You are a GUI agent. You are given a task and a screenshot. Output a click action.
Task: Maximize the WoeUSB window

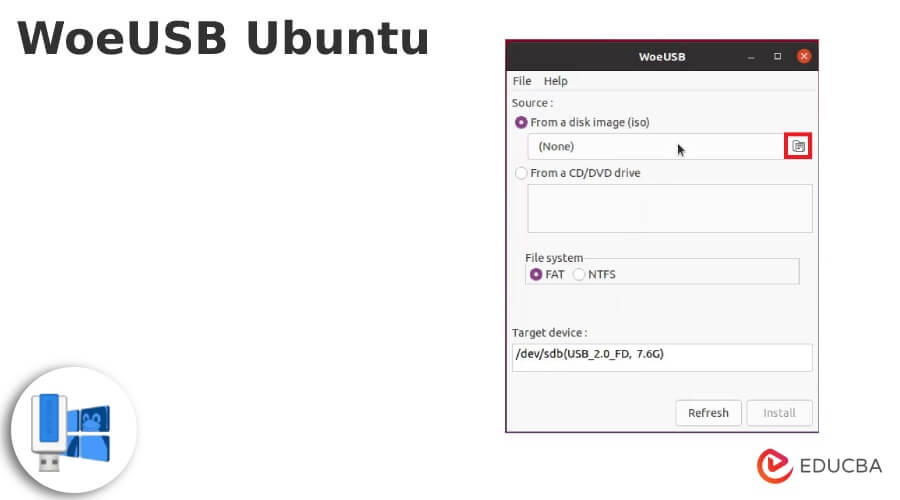tap(778, 56)
